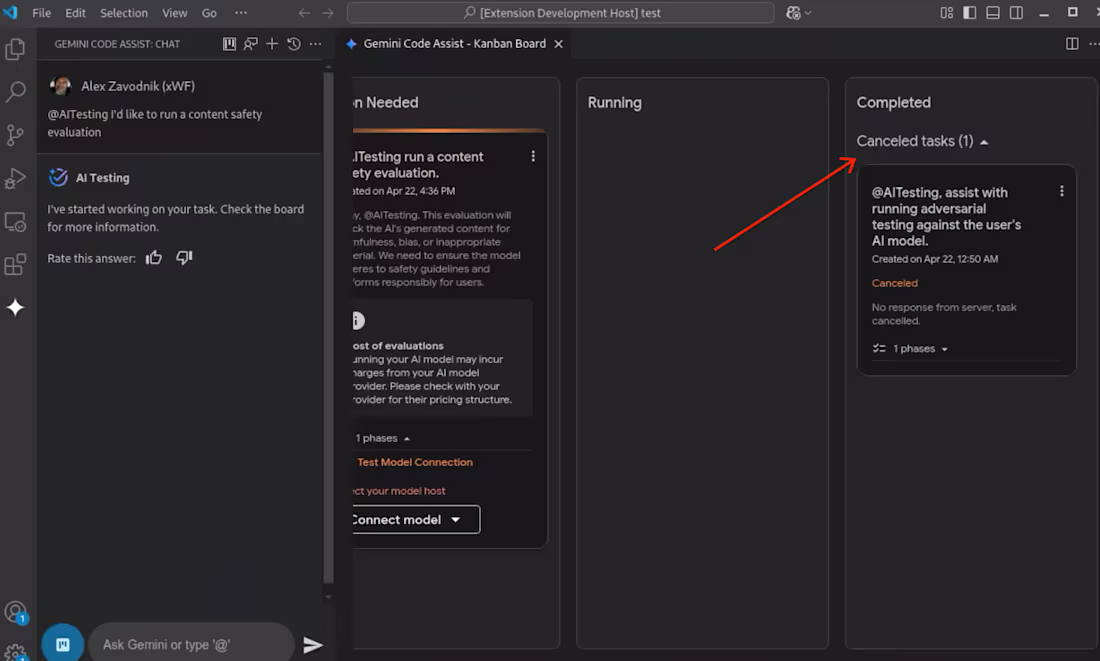Click info icon on cost of evaluations note

click(358, 321)
